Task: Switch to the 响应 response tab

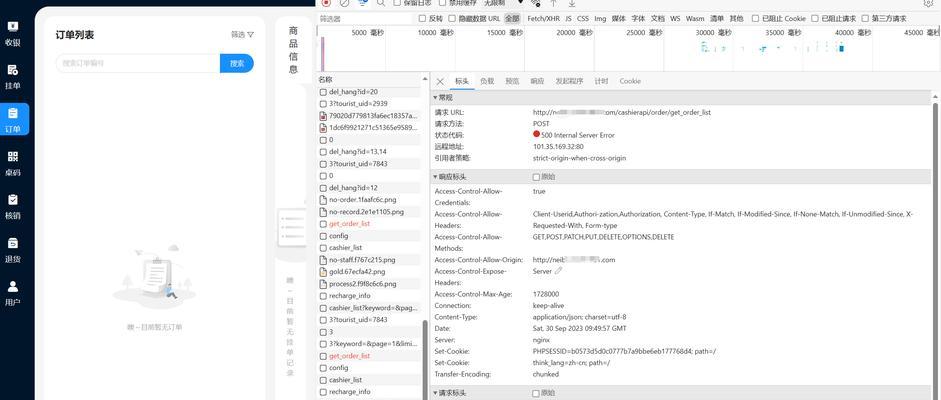Action: click(x=537, y=81)
